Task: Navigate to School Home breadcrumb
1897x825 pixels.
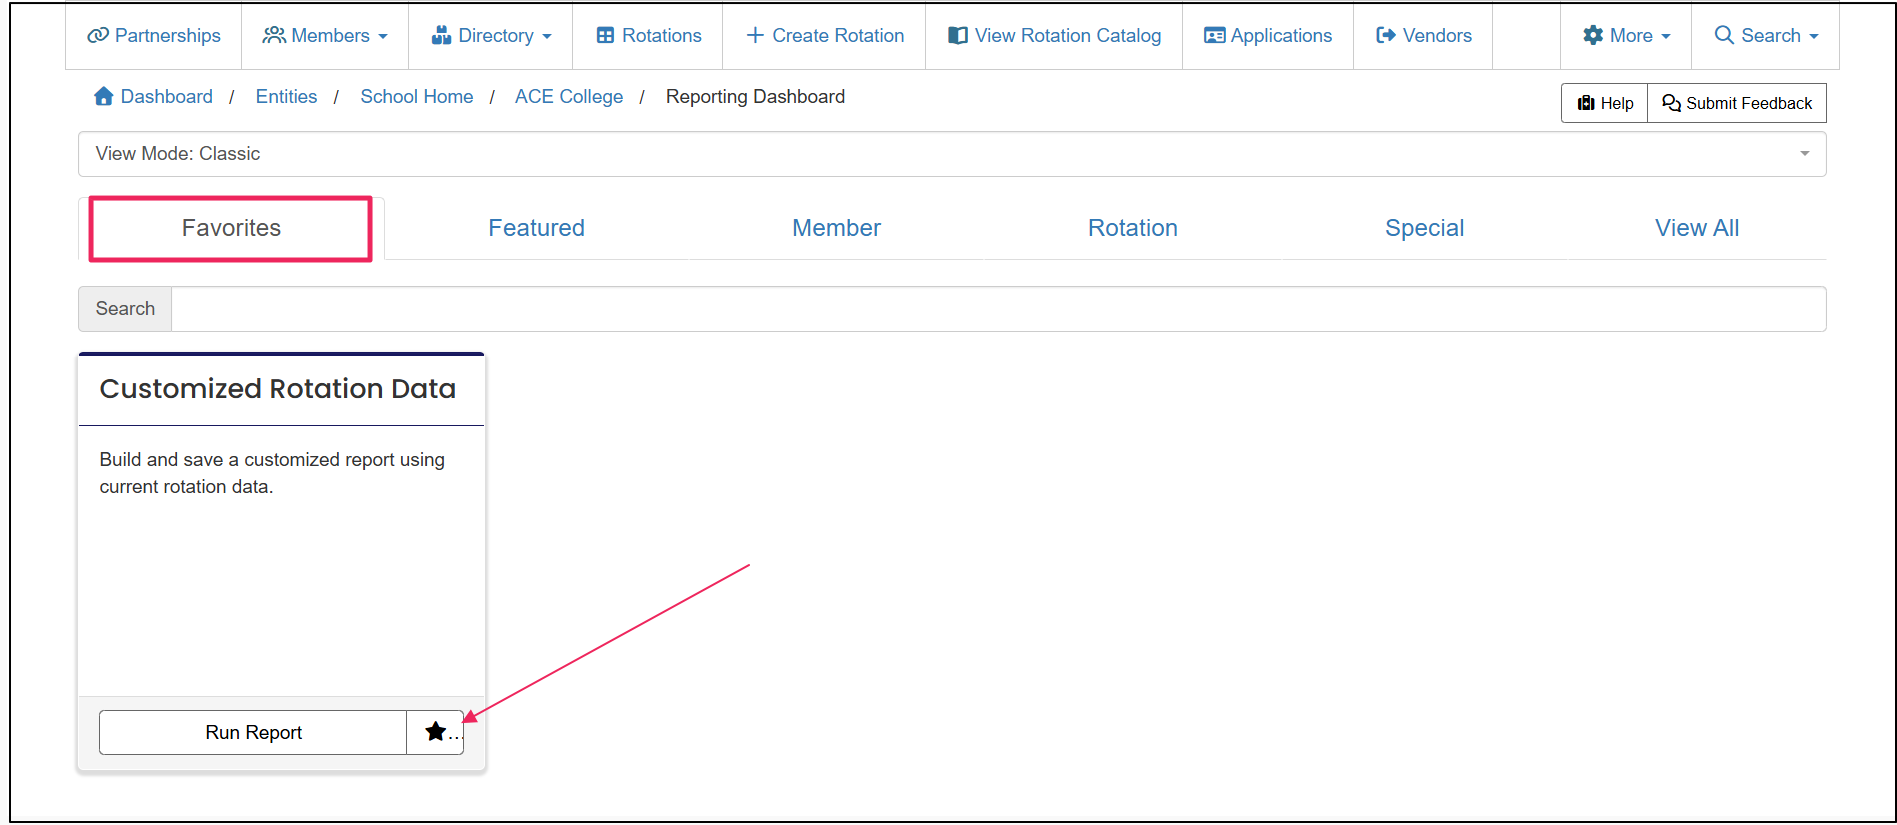Action: tap(416, 97)
